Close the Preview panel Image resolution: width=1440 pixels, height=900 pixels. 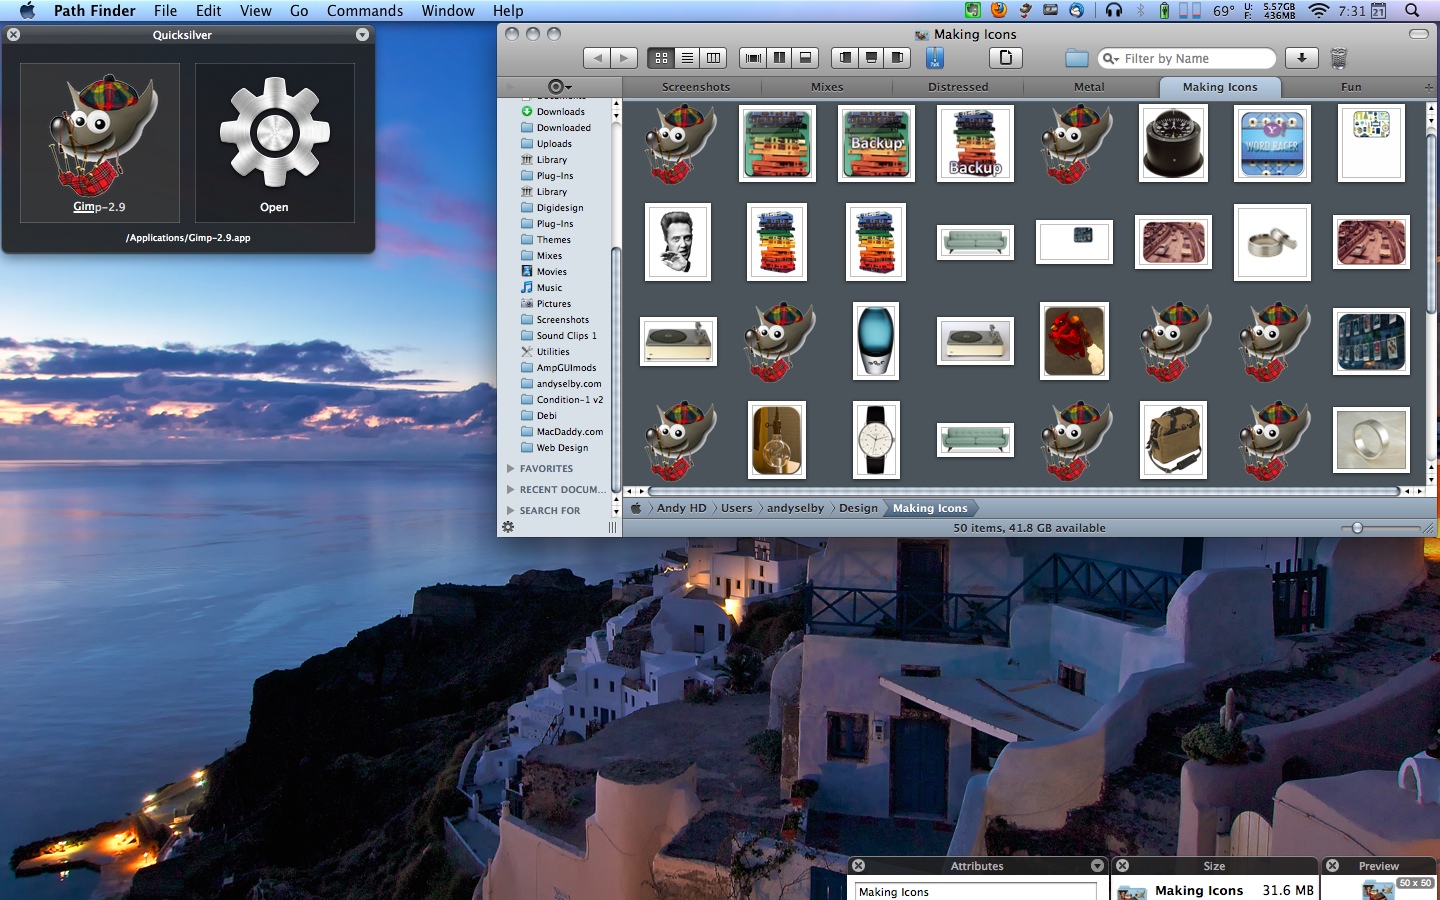1332,865
